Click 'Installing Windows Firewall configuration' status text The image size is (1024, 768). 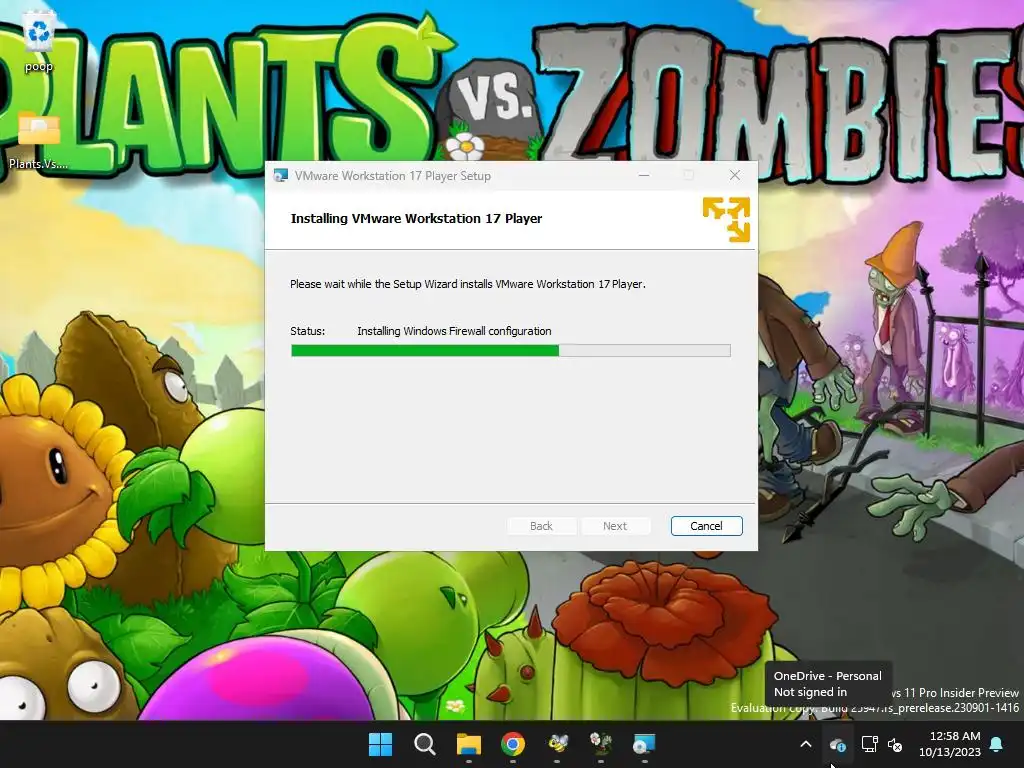point(454,331)
